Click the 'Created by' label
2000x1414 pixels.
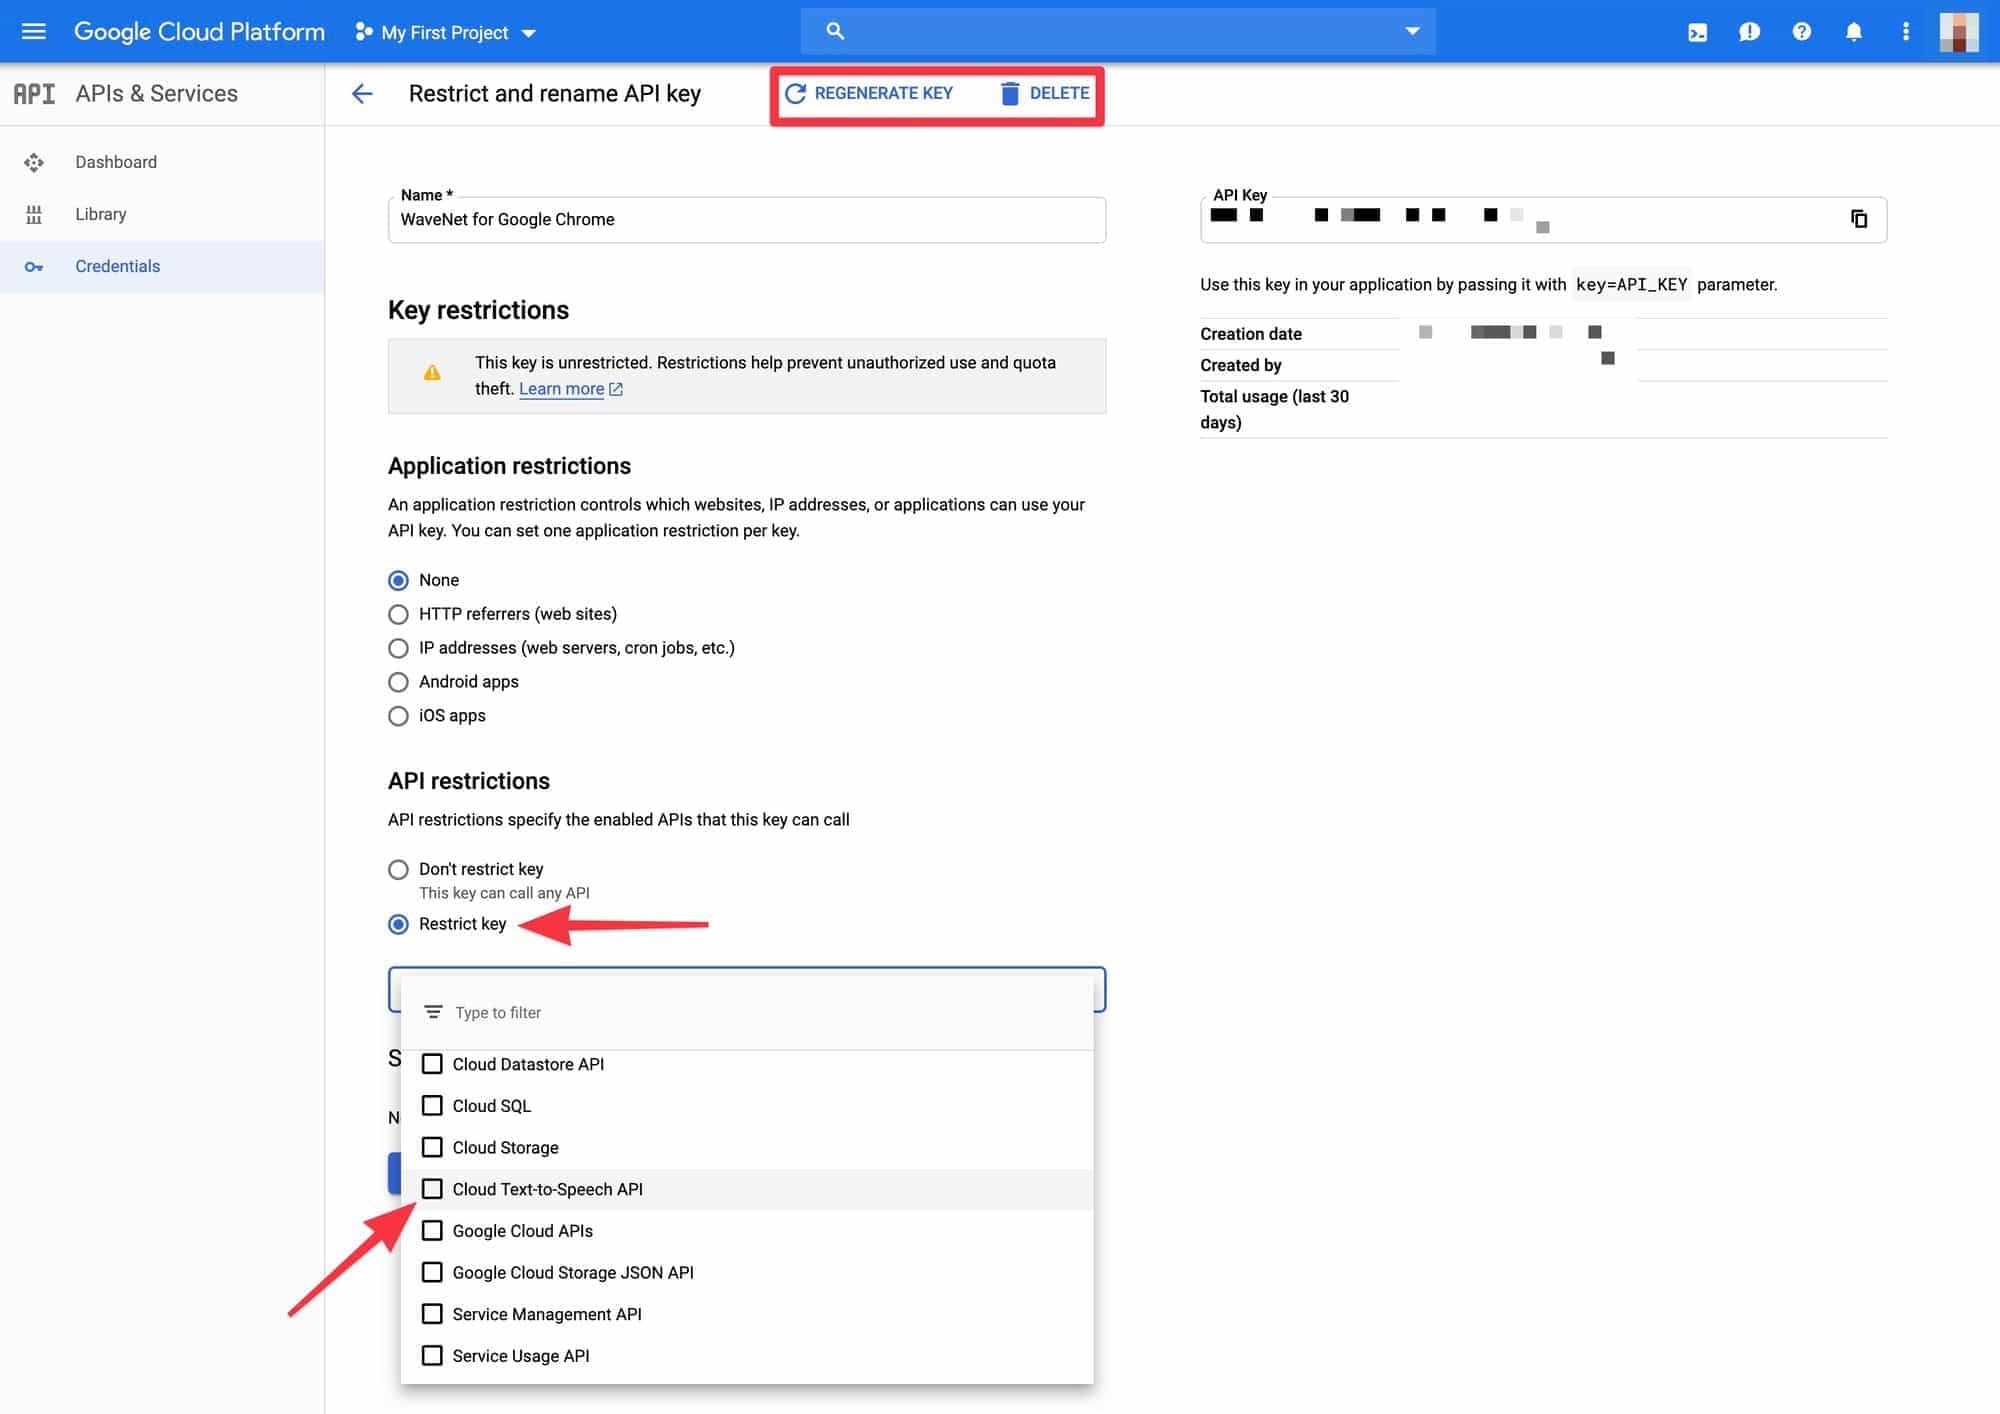coord(1240,365)
